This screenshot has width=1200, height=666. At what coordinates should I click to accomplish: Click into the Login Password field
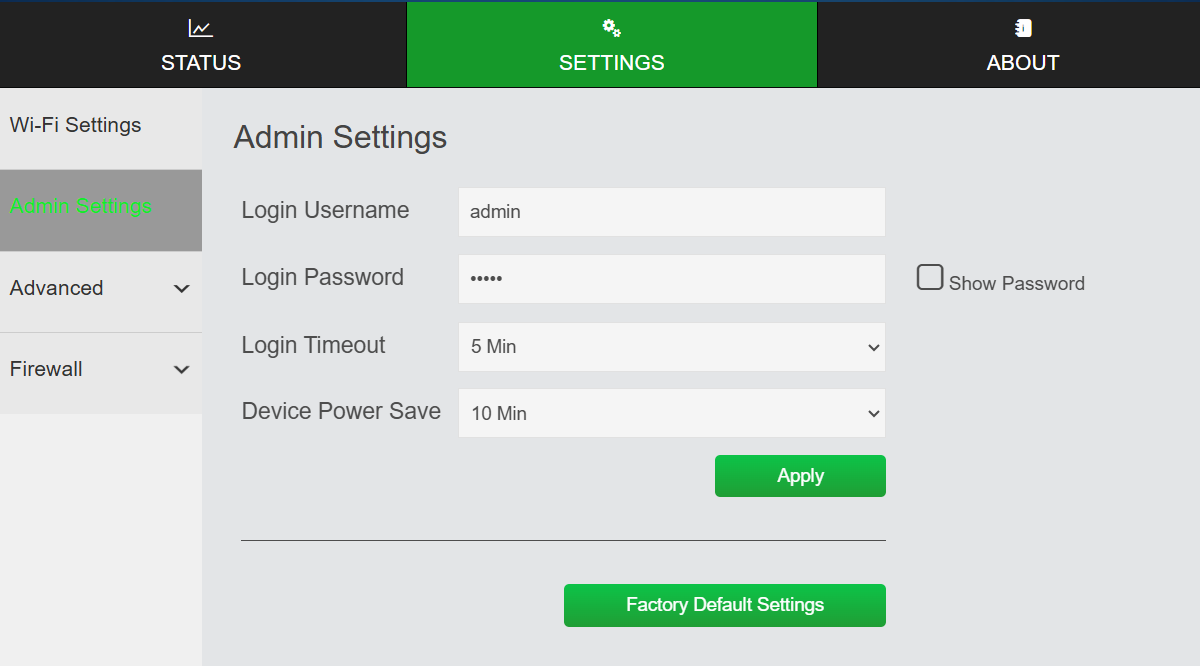click(671, 279)
